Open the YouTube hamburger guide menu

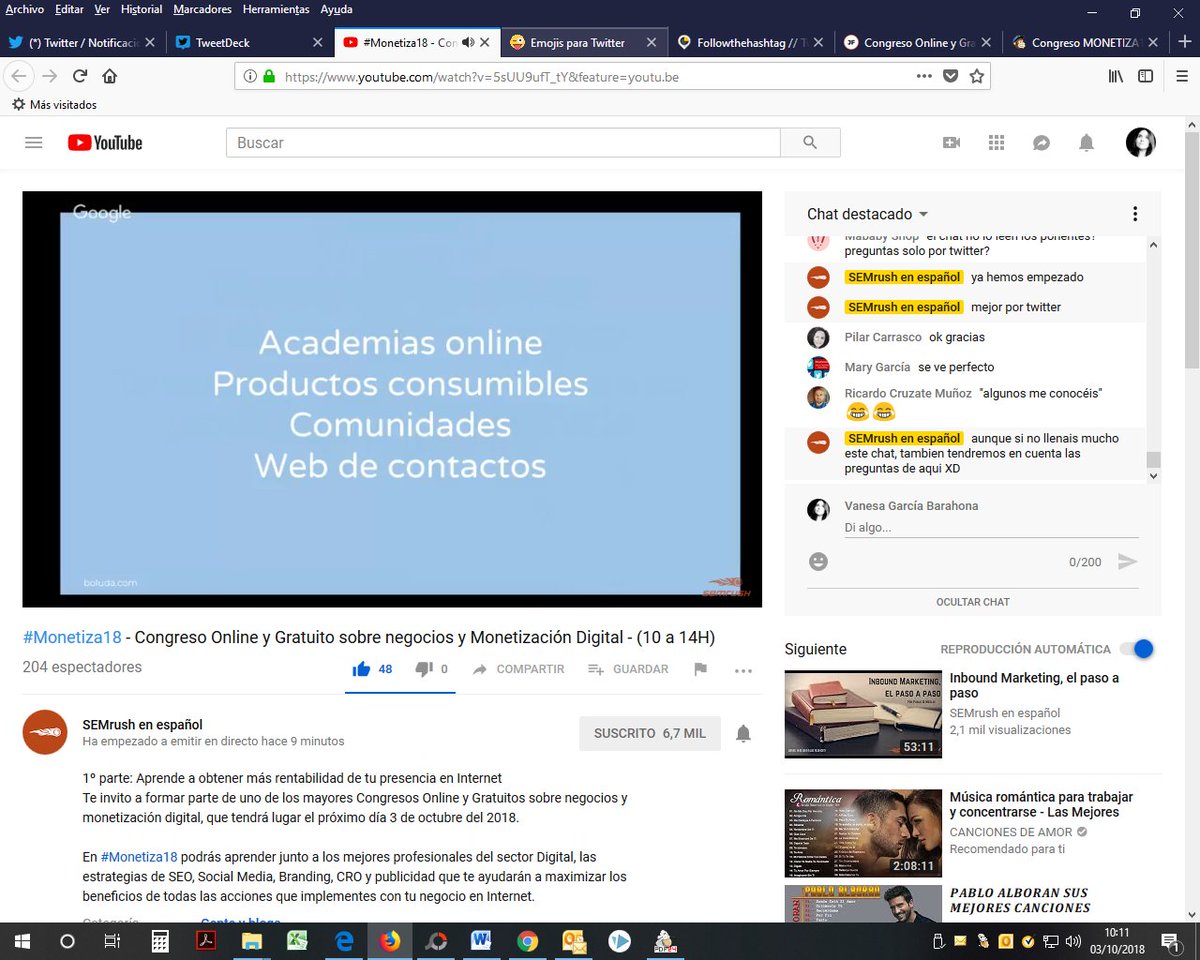pos(34,143)
